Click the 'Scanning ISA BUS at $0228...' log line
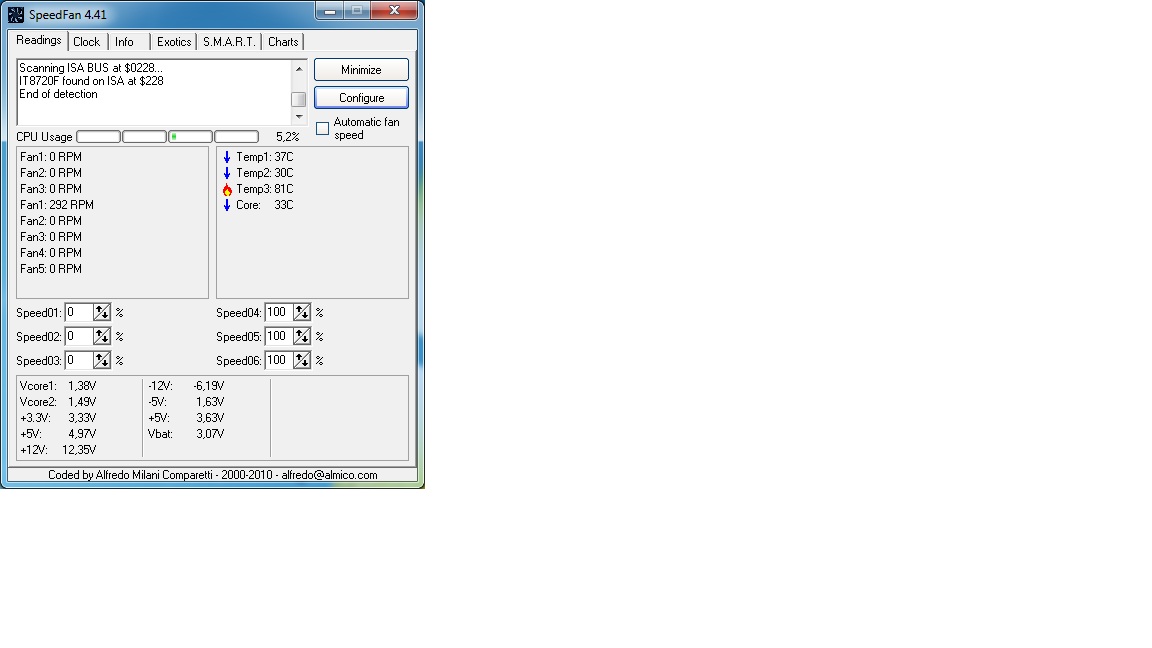 [x=91, y=68]
